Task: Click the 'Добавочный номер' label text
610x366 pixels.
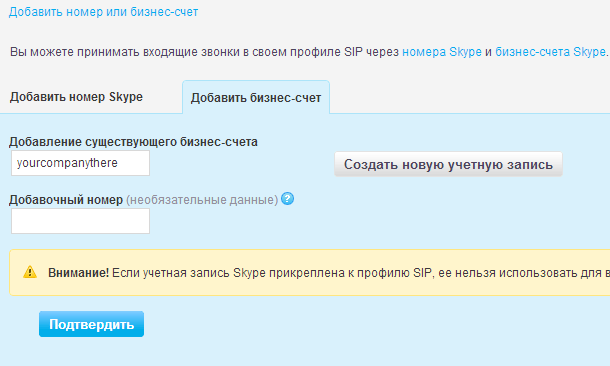Action: 66,200
